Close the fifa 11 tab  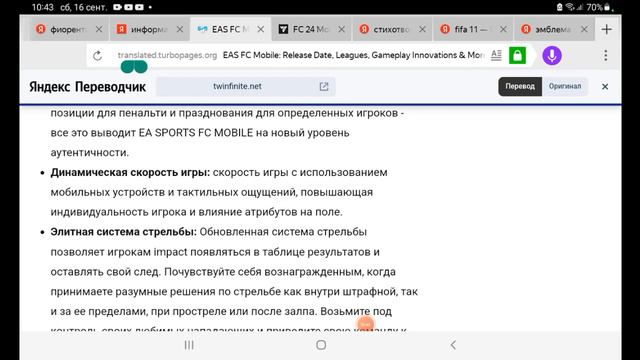tap(503, 29)
